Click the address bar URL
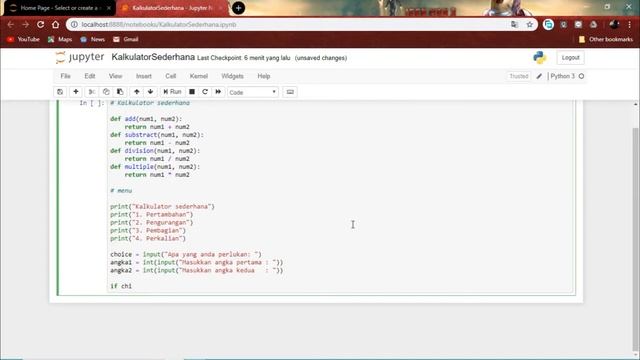 tap(159, 24)
